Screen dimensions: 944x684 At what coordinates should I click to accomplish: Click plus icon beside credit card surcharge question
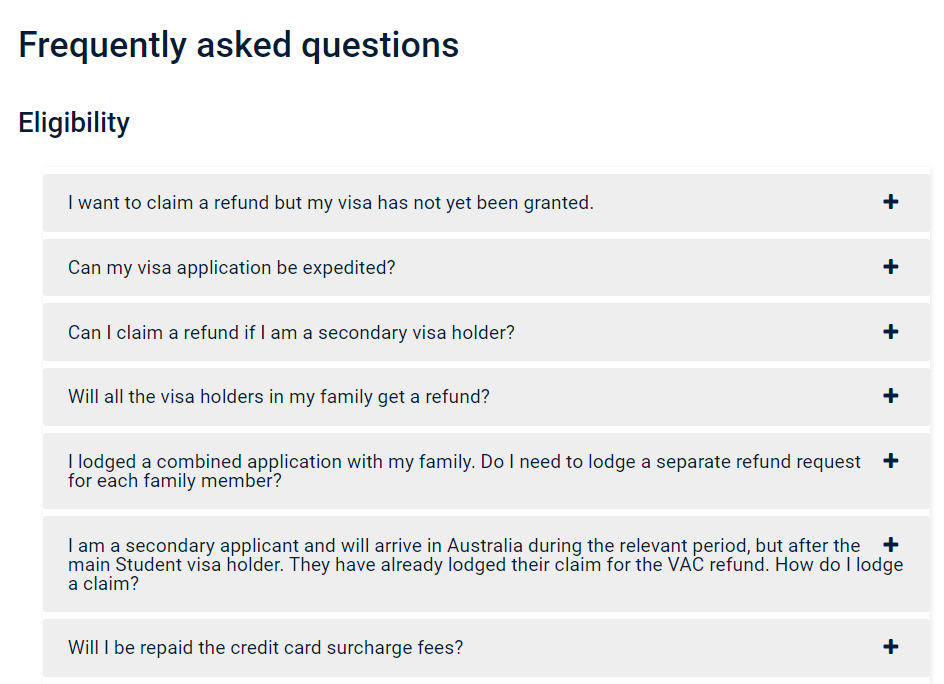click(x=890, y=647)
